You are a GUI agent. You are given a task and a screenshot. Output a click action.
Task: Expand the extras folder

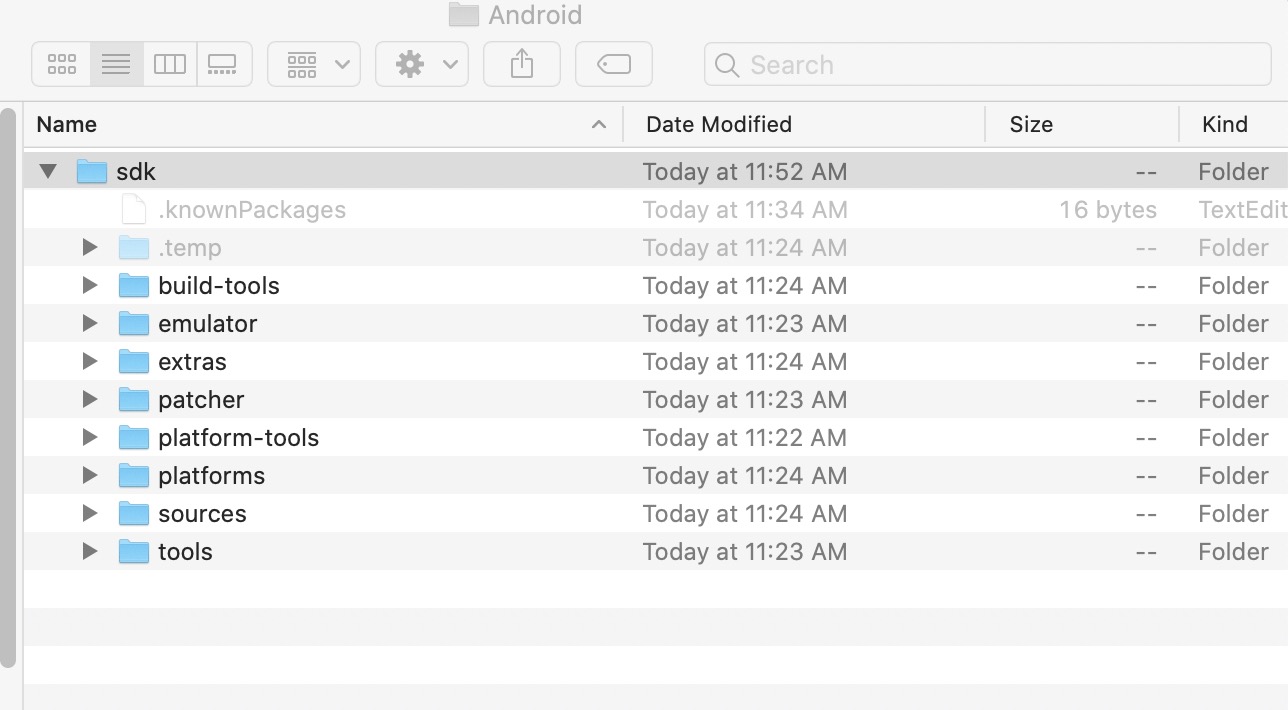click(90, 361)
